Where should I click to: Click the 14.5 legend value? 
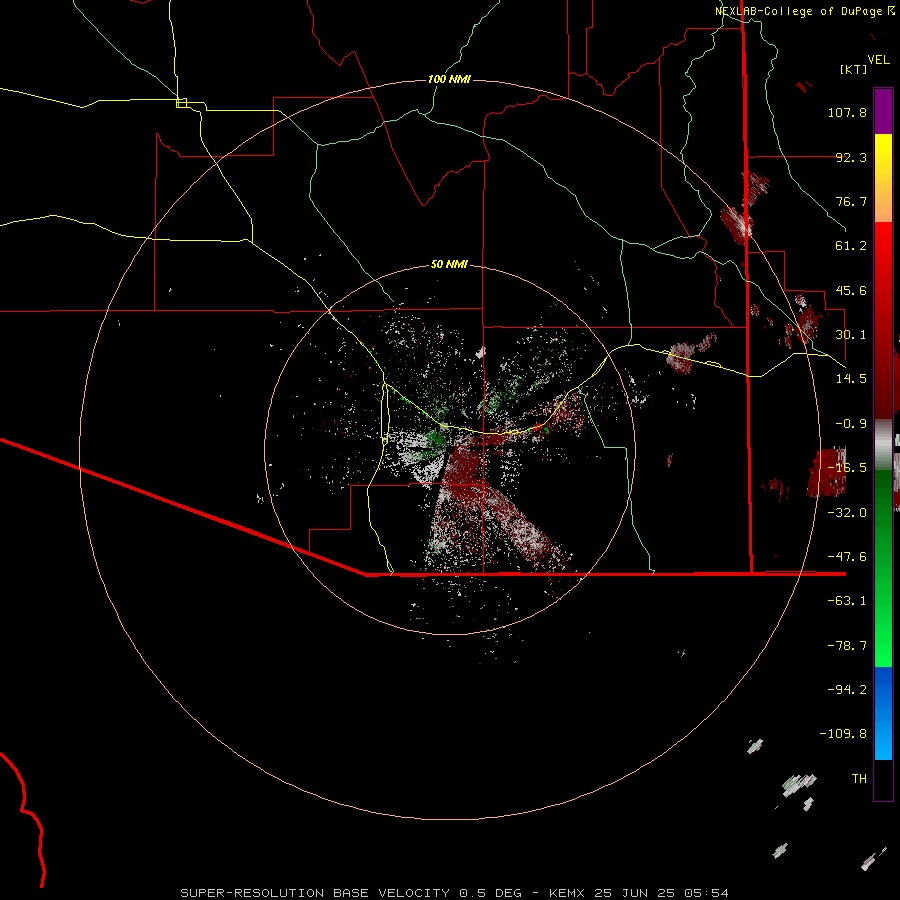(x=851, y=379)
